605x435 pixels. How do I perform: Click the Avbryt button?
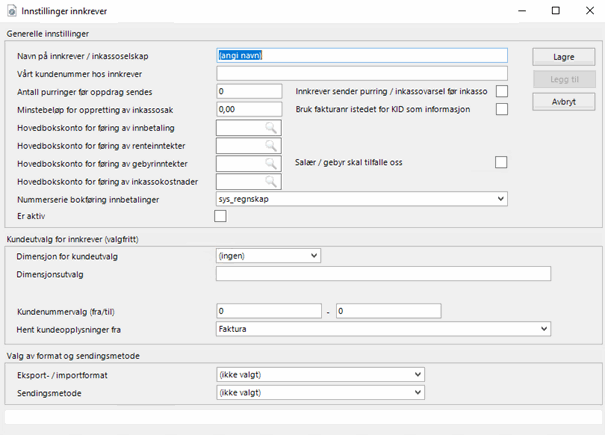pos(563,102)
